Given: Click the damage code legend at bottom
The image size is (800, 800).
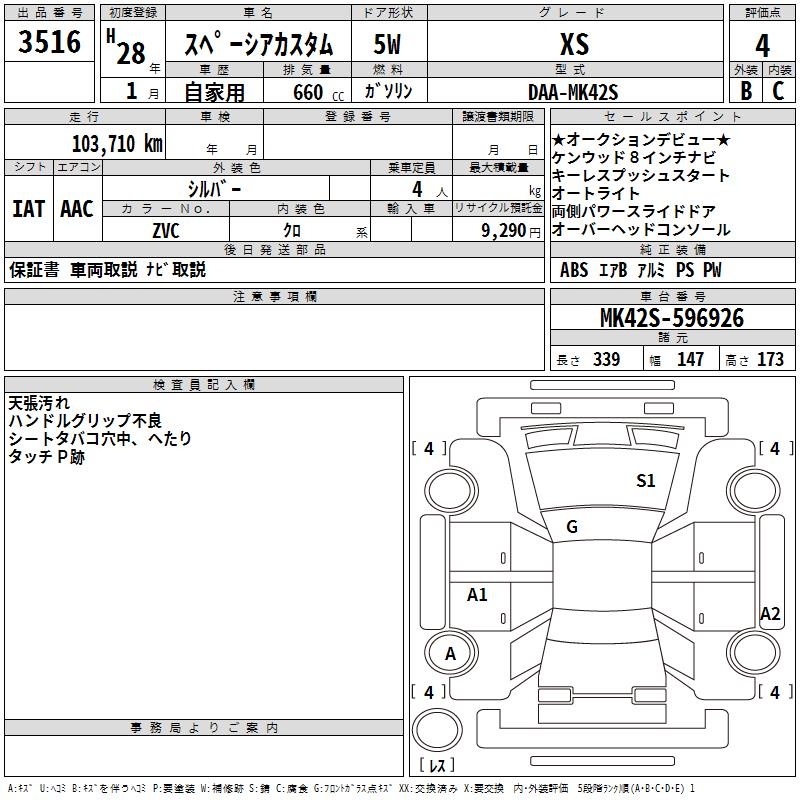Looking at the screenshot, I should coord(352,788).
